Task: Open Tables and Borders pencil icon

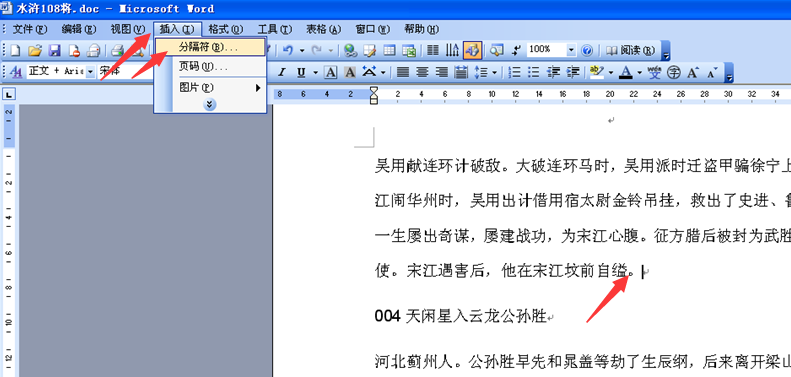Action: pyautogui.click(x=370, y=50)
